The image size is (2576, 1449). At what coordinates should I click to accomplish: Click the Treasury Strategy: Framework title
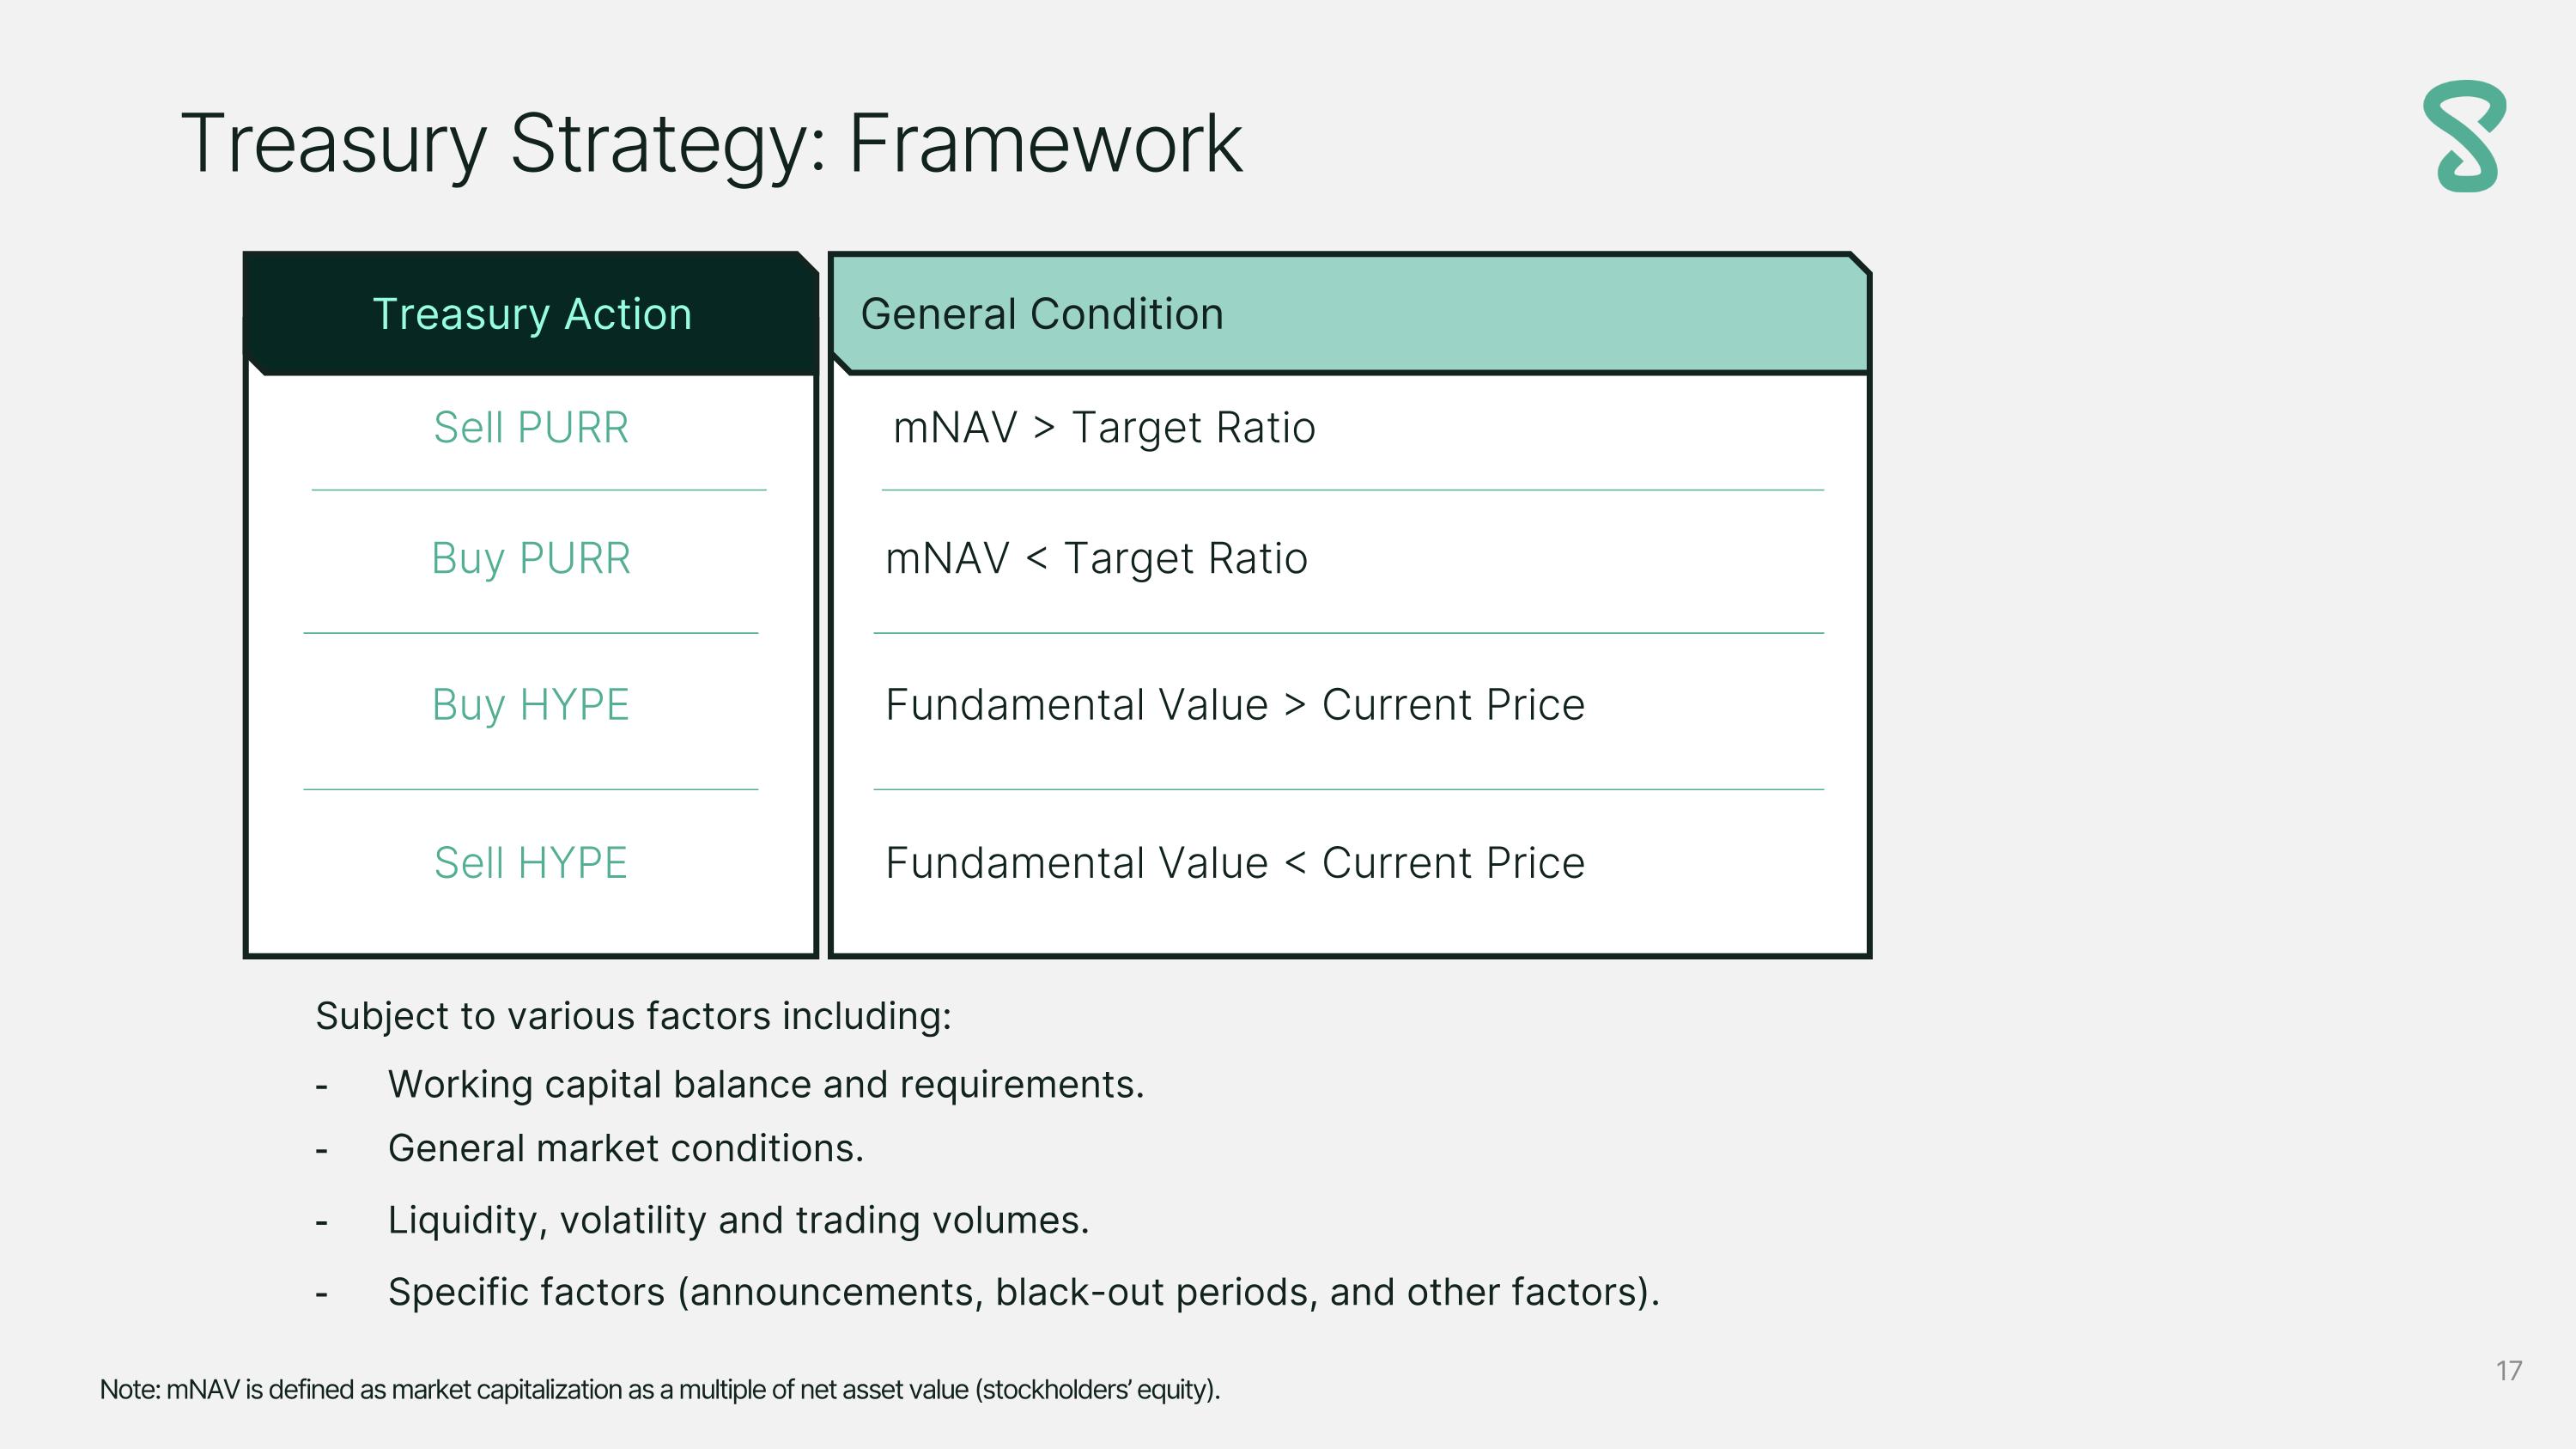pos(711,144)
